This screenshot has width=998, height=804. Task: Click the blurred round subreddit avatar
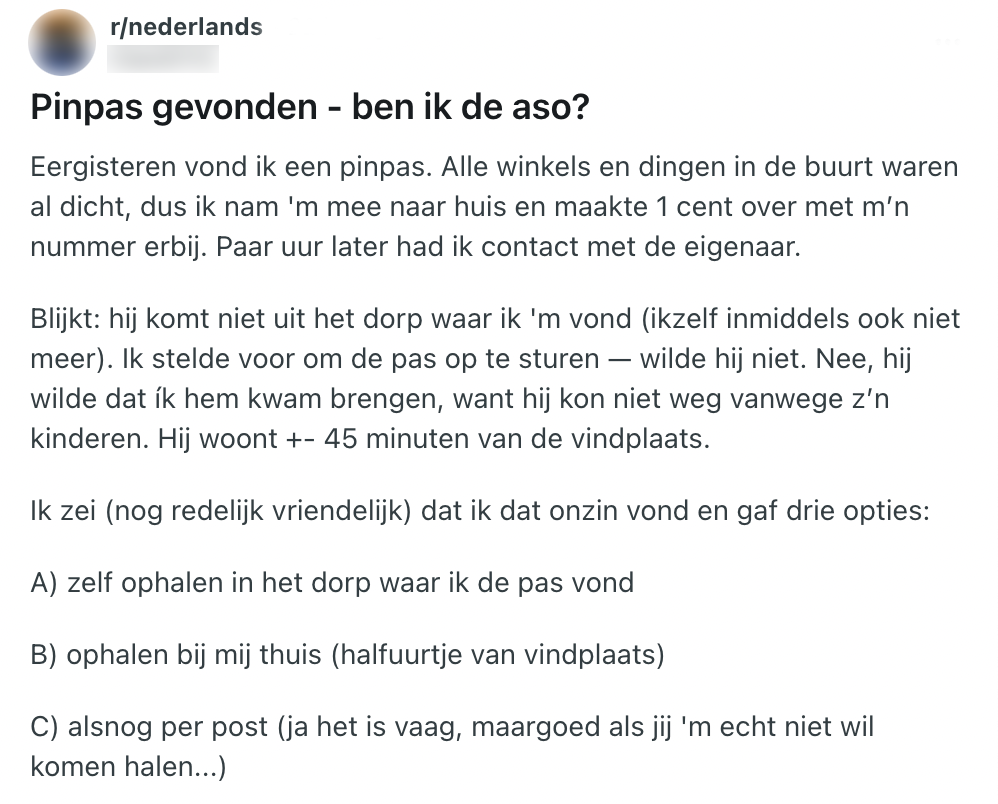64,42
